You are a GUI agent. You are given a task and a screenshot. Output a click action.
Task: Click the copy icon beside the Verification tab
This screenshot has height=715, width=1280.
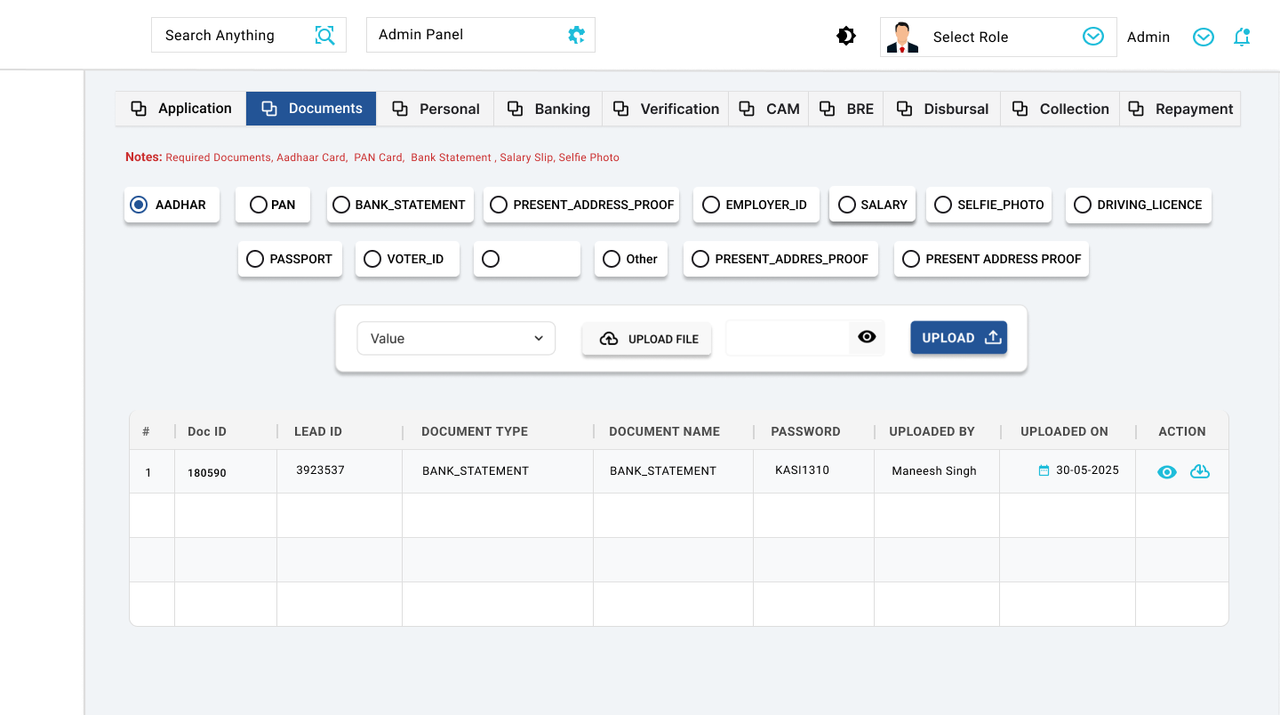click(620, 109)
